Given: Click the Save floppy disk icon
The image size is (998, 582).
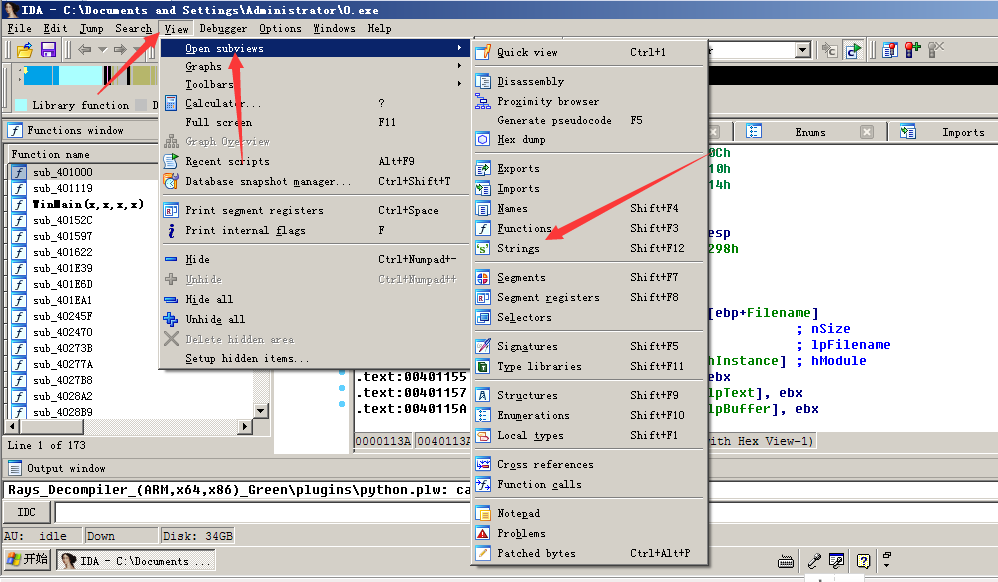Looking at the screenshot, I should [48, 50].
